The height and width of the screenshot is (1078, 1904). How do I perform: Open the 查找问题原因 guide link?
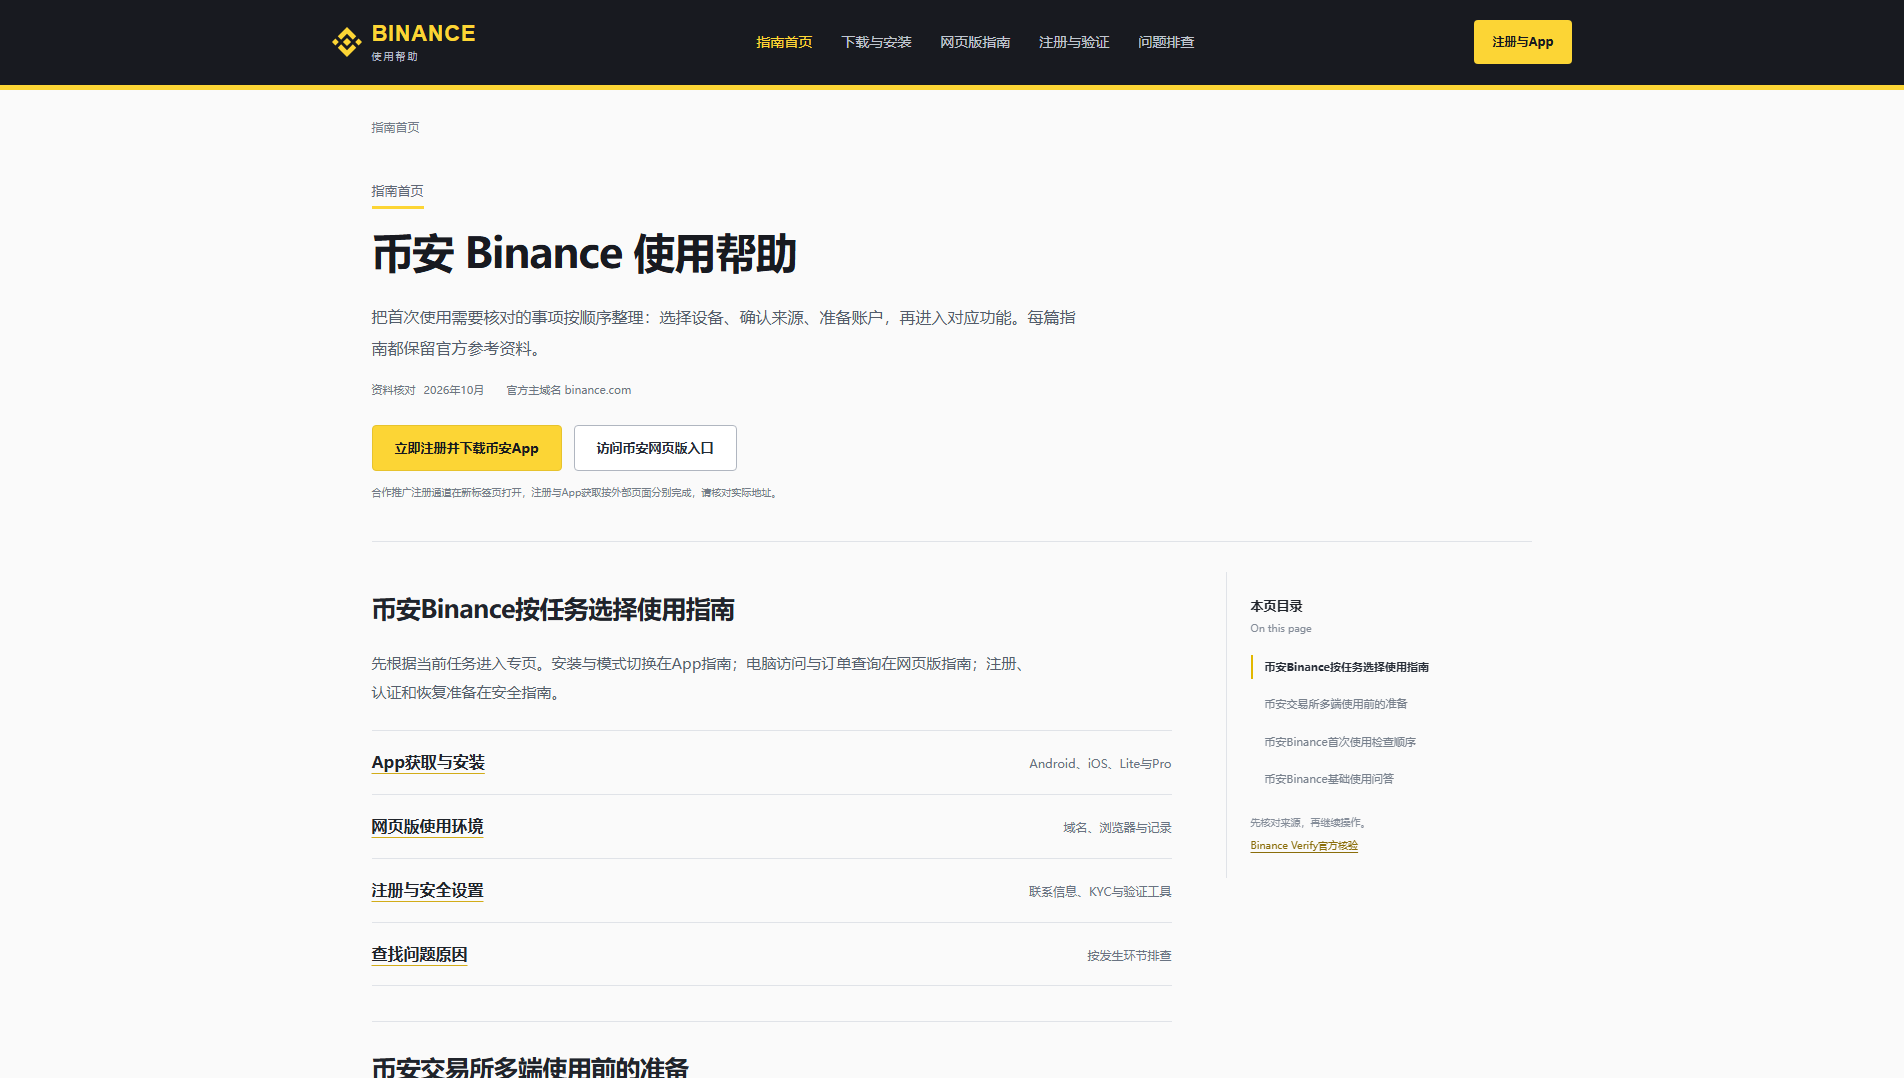[x=419, y=955]
